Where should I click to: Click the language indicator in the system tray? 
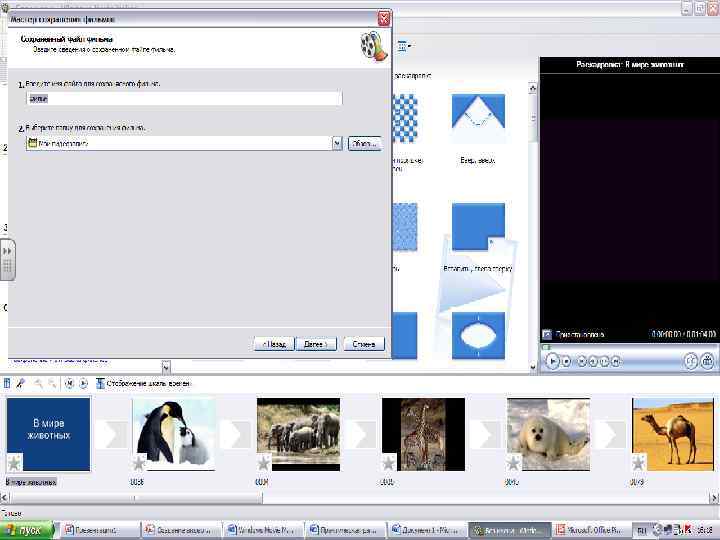[641, 531]
